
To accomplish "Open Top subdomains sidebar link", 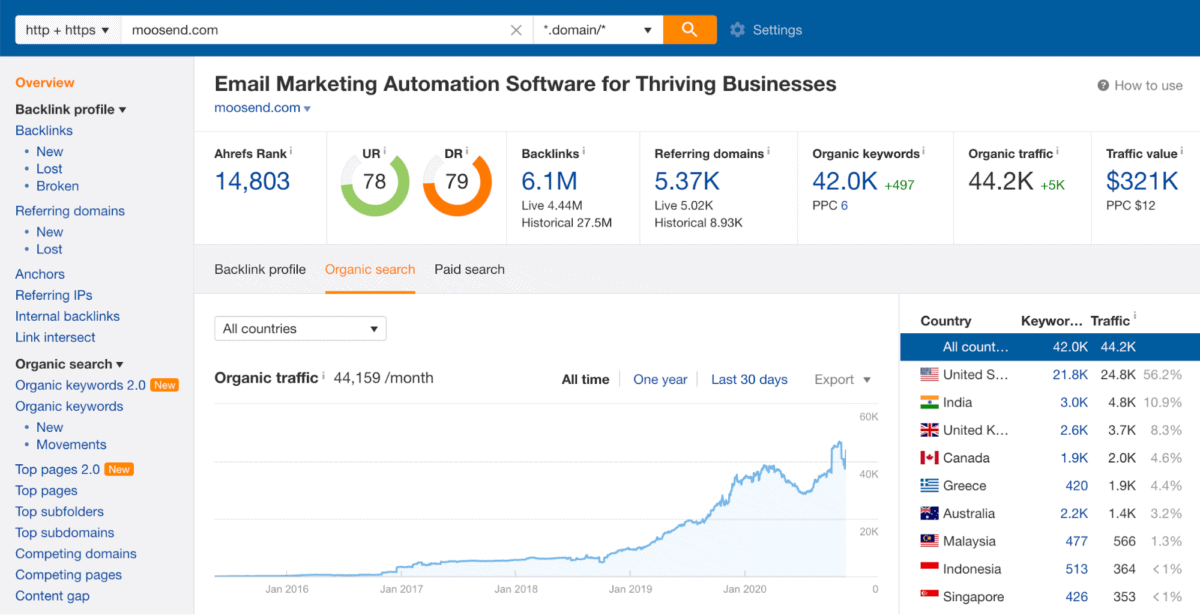I will click(x=65, y=533).
